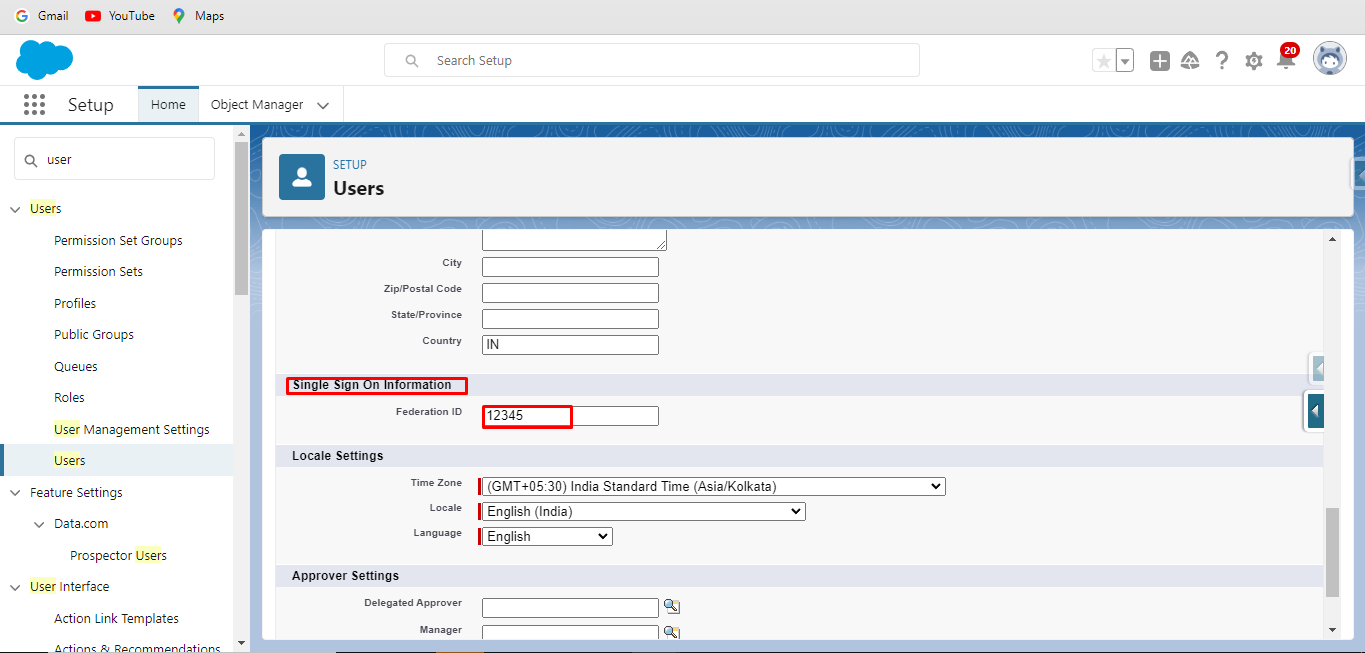Open Permission Sets from the sidebar
This screenshot has width=1365, height=653.
click(x=98, y=271)
